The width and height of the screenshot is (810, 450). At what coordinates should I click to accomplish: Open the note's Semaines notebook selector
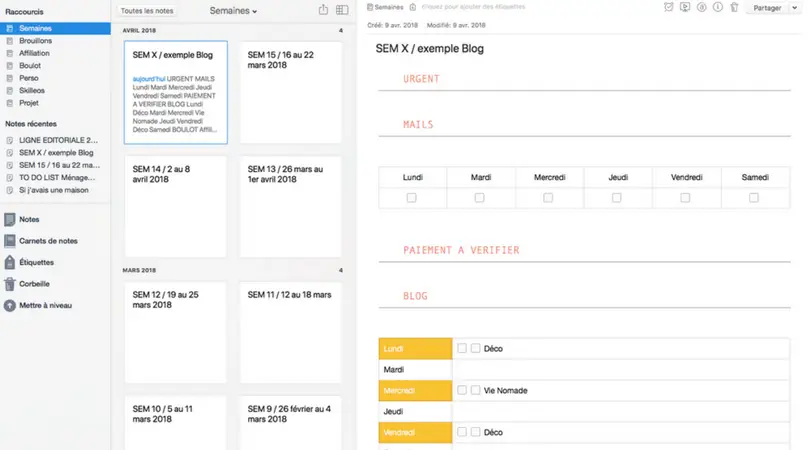(389, 7)
